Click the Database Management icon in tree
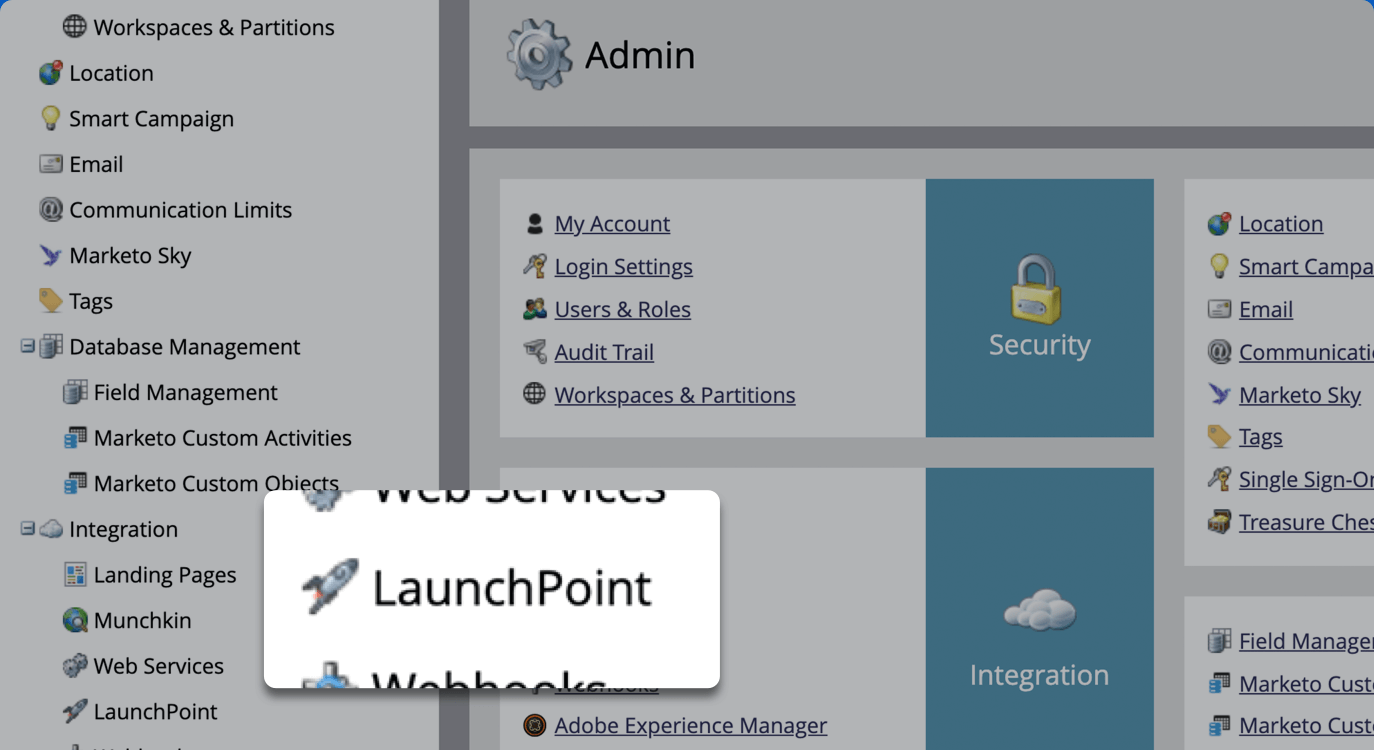1374x750 pixels. (x=51, y=347)
